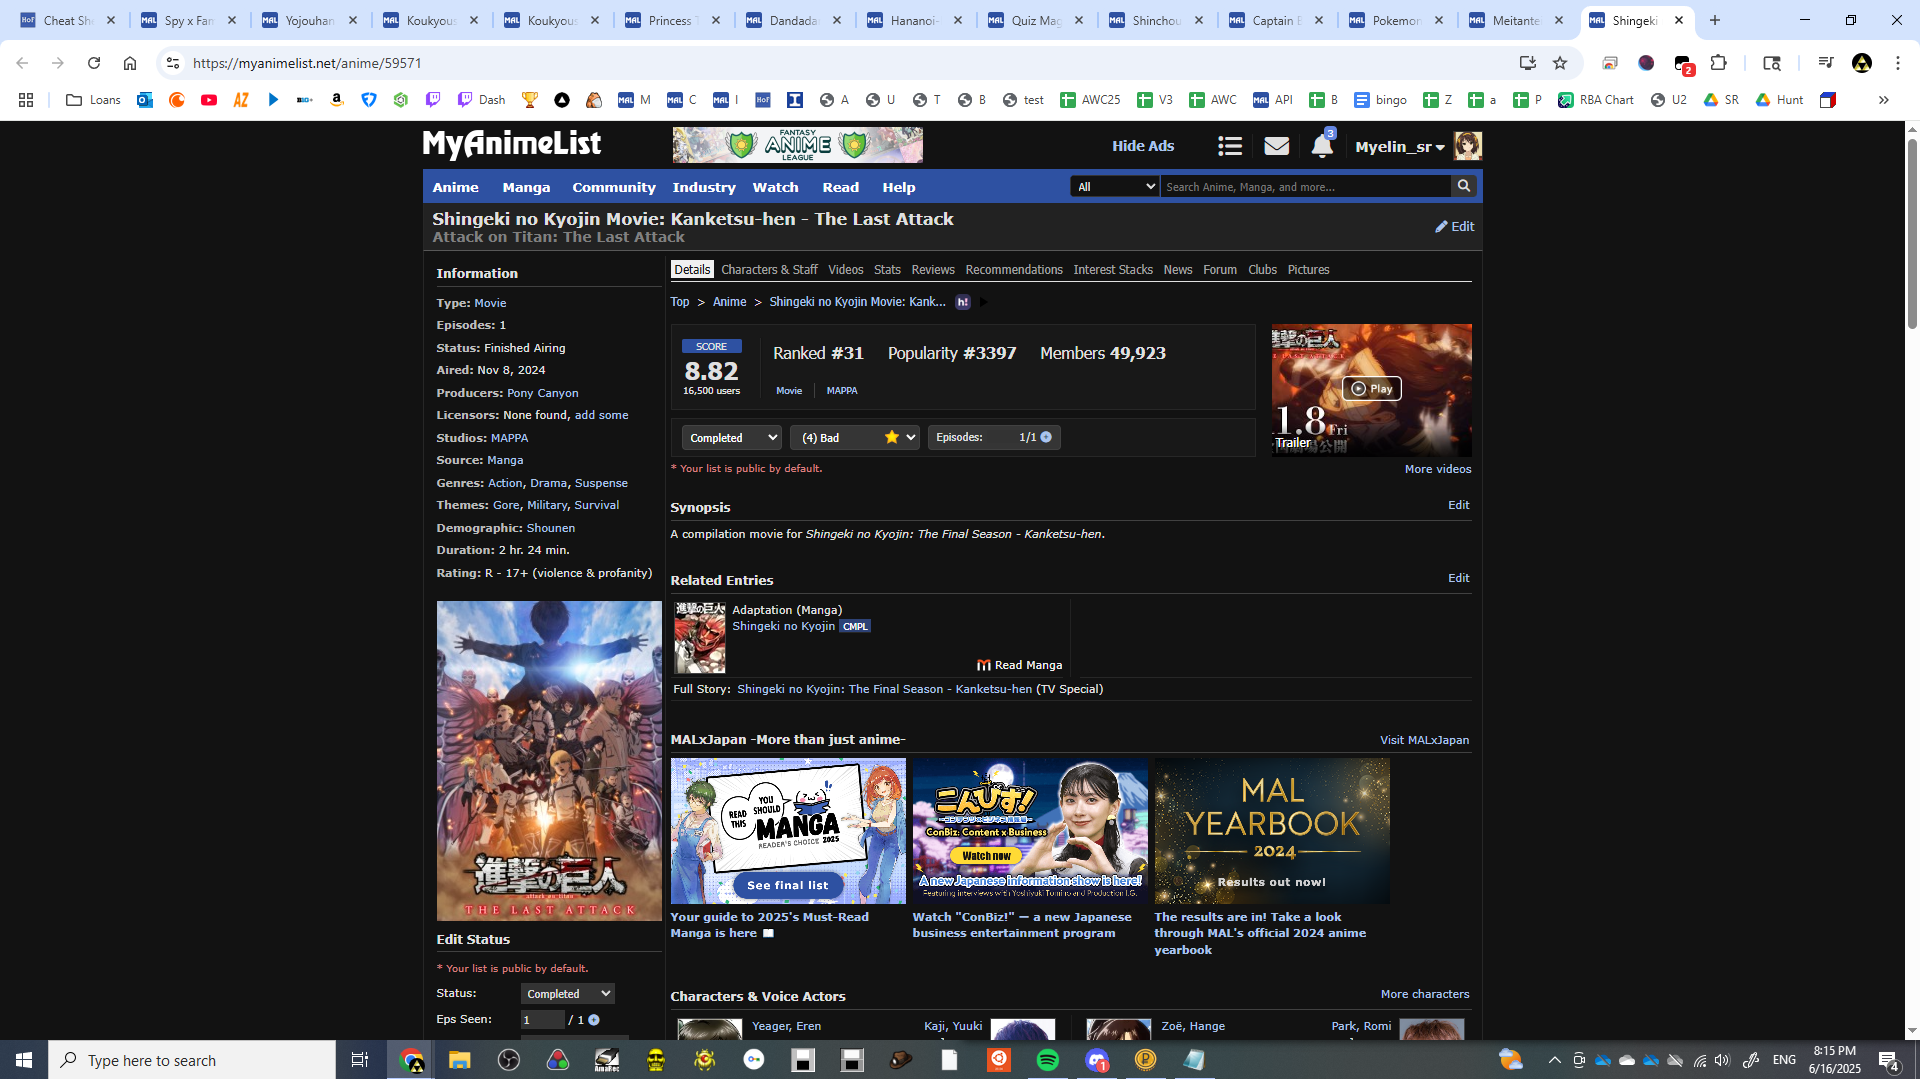Open Shingeki no Kyojin manga adaptation link

point(784,626)
